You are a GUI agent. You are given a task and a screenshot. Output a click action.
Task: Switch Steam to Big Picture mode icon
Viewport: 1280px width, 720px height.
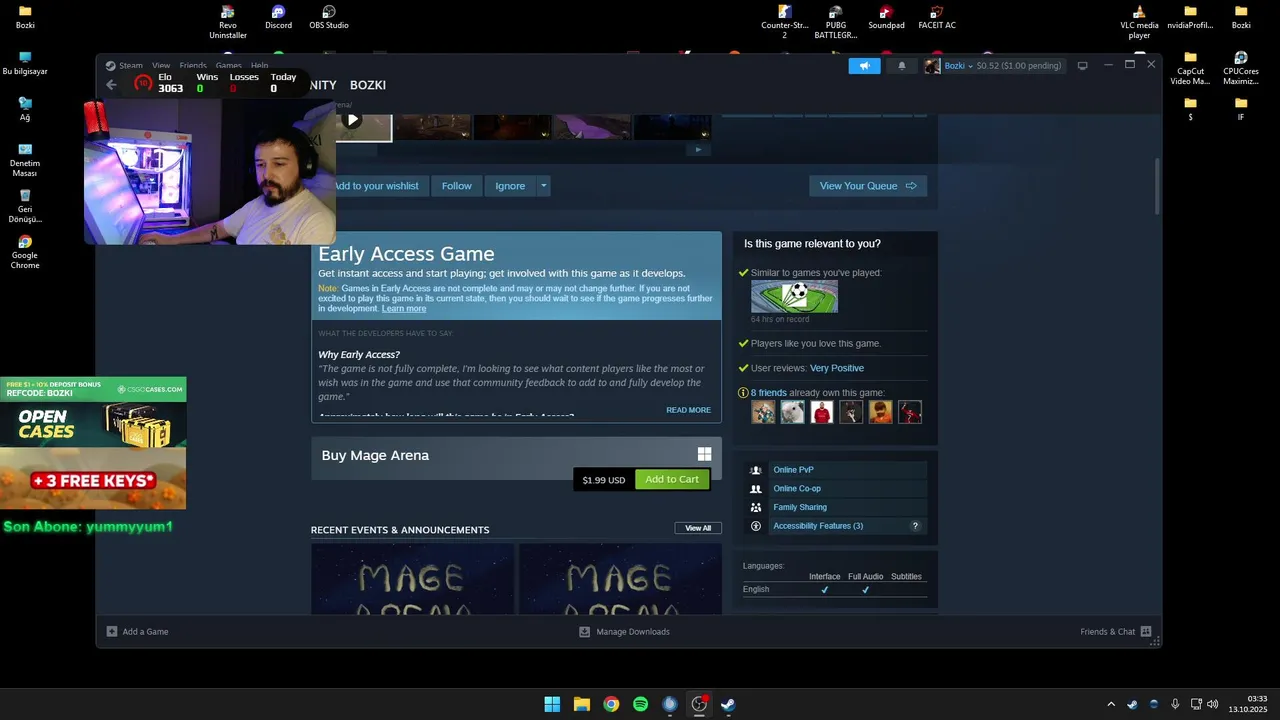coord(1082,66)
